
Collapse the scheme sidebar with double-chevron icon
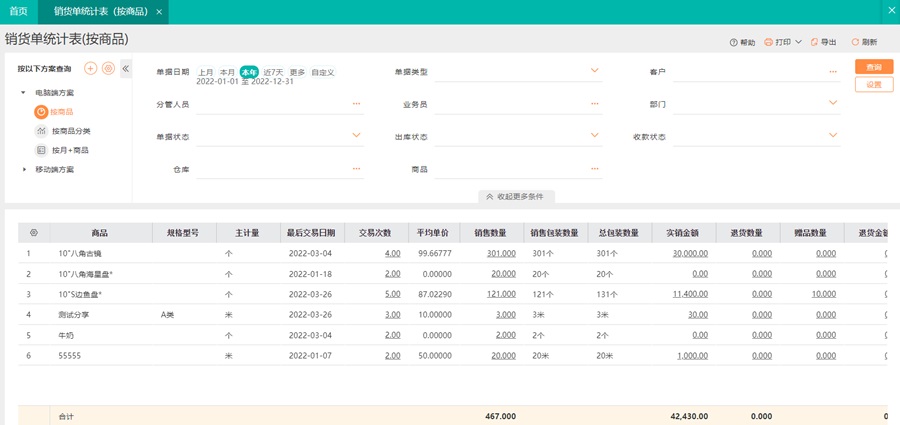coord(126,69)
